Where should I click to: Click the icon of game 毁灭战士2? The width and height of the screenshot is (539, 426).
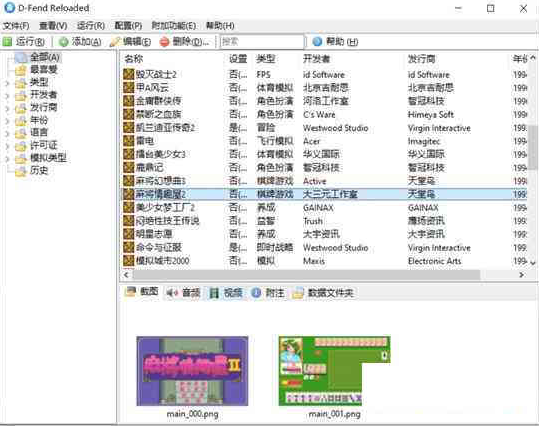pyautogui.click(x=129, y=74)
